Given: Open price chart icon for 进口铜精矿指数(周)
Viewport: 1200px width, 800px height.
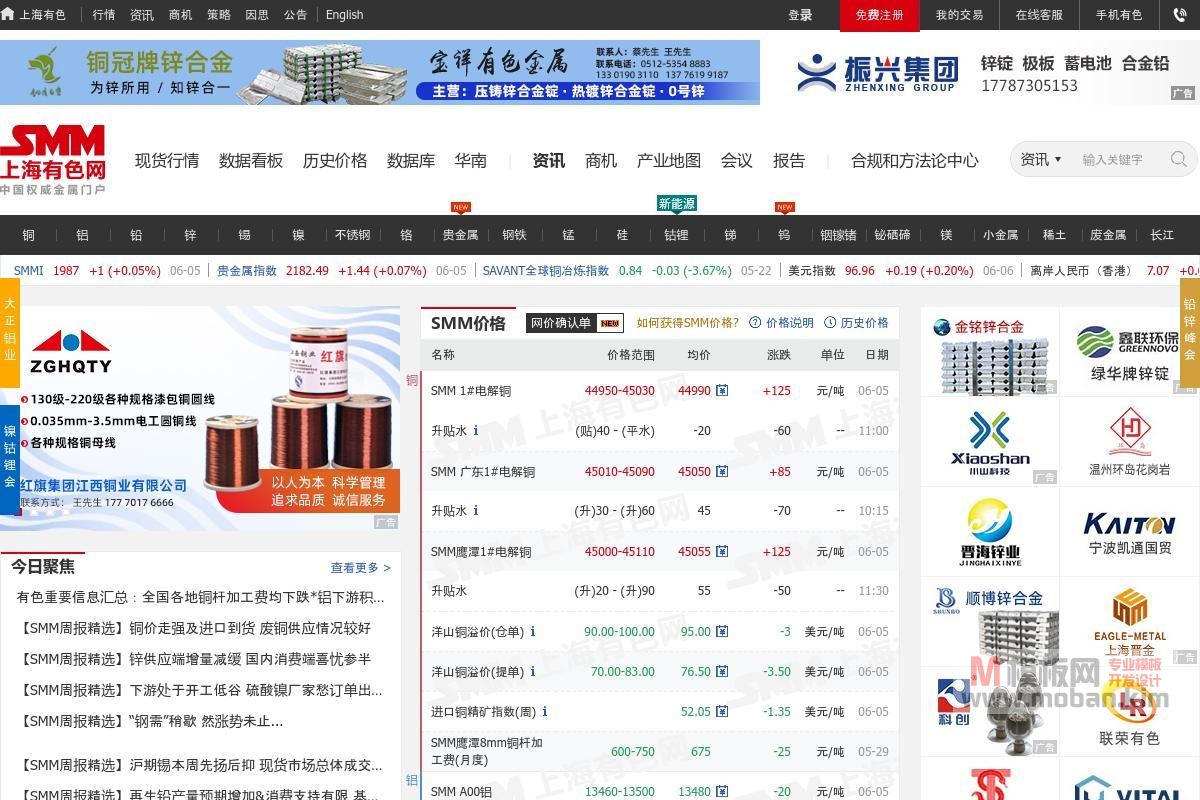Looking at the screenshot, I should click(722, 712).
